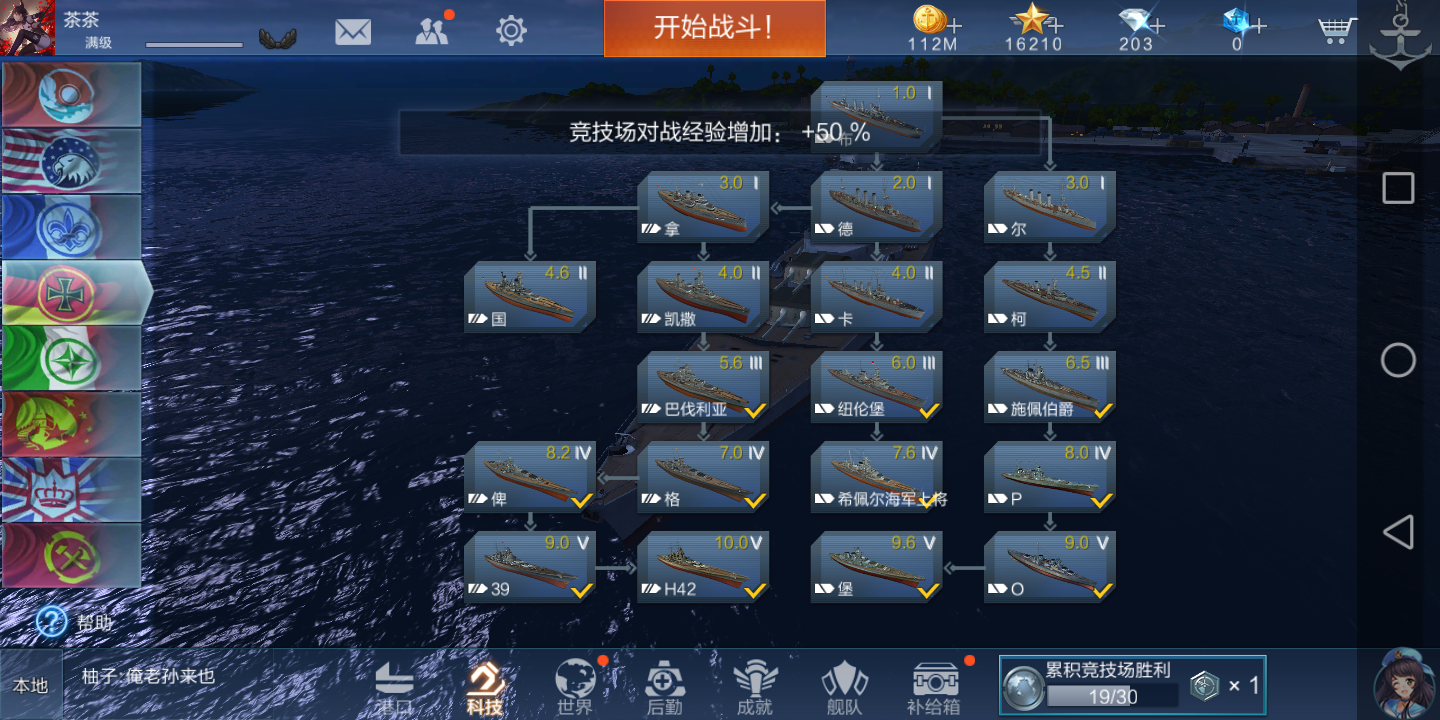Select the 巴伐利亚 ship card
Image resolution: width=1440 pixels, height=720 pixels.
tap(703, 387)
